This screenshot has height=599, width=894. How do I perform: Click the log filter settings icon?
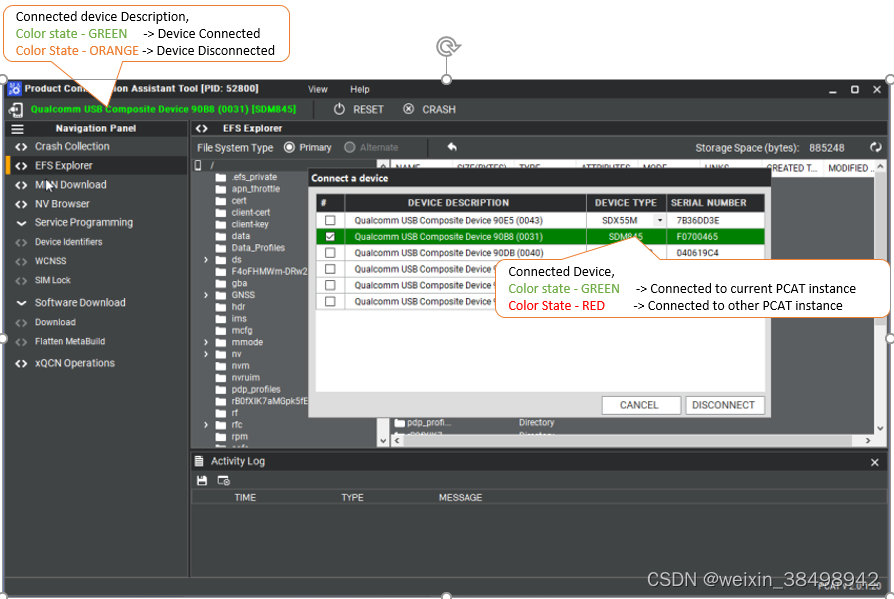[x=224, y=480]
